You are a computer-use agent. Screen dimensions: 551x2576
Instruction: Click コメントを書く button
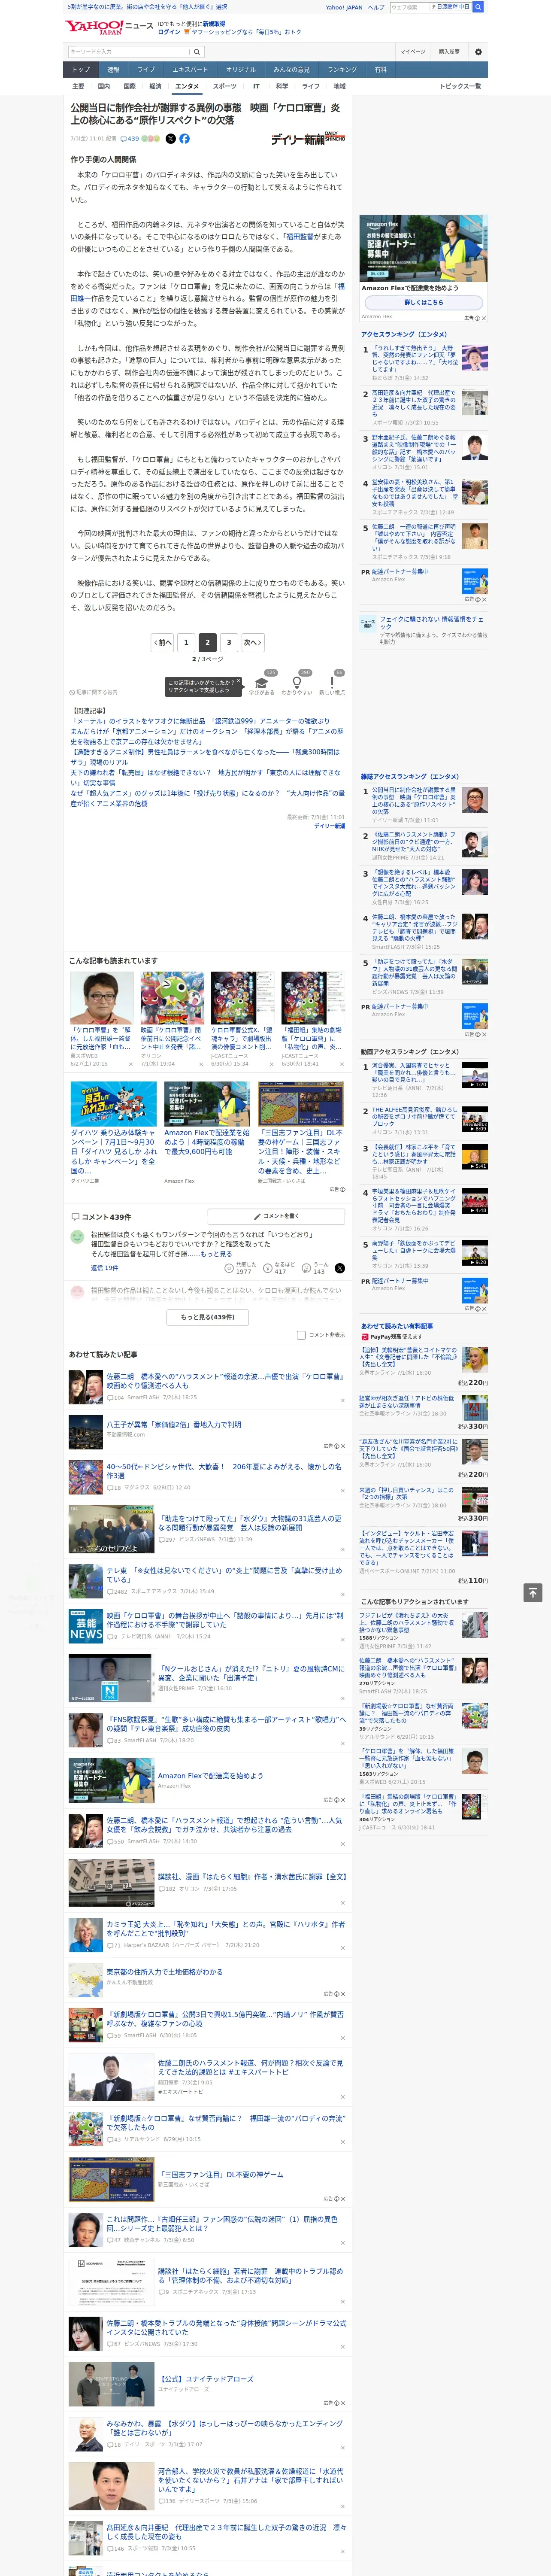tap(276, 1216)
